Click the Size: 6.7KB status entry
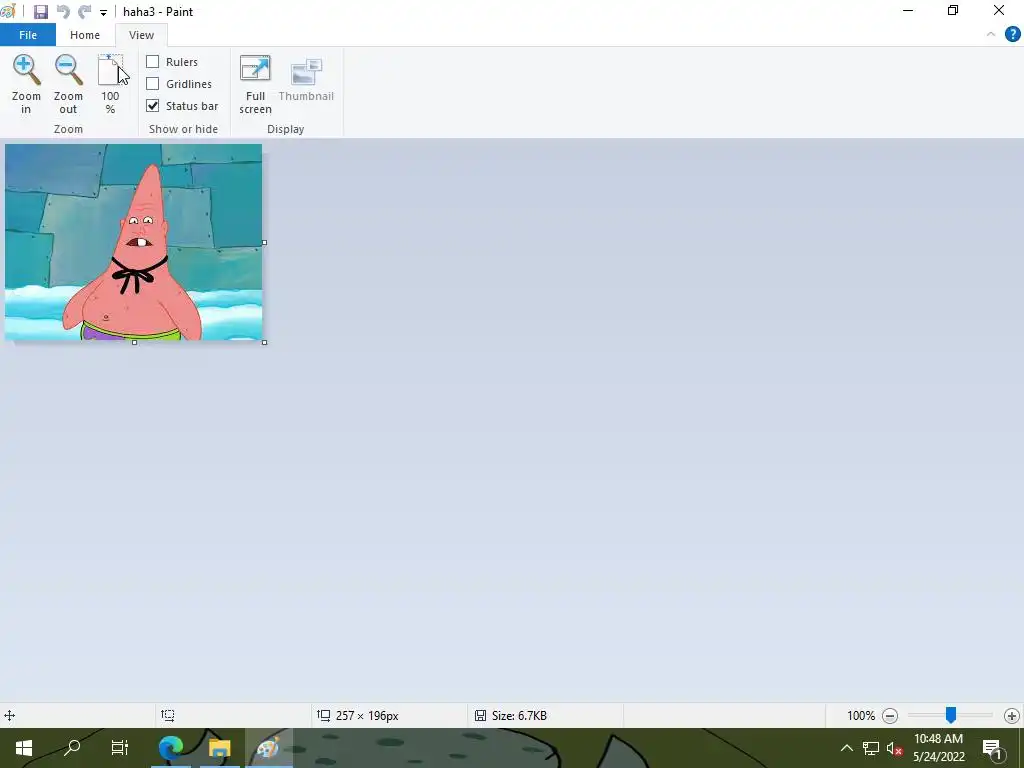Screen dimensions: 1024x768 (519, 716)
